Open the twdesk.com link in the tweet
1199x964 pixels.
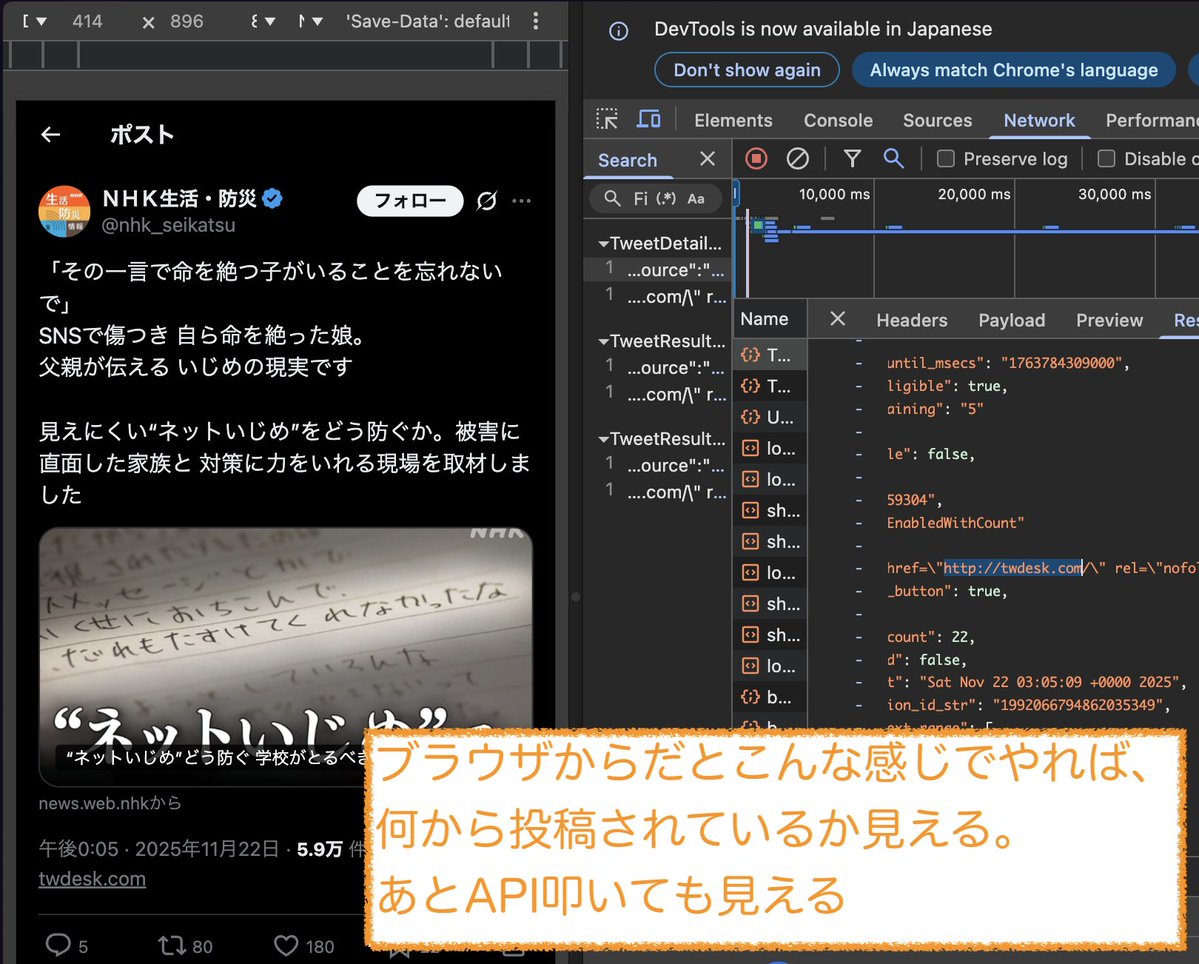tap(91, 879)
